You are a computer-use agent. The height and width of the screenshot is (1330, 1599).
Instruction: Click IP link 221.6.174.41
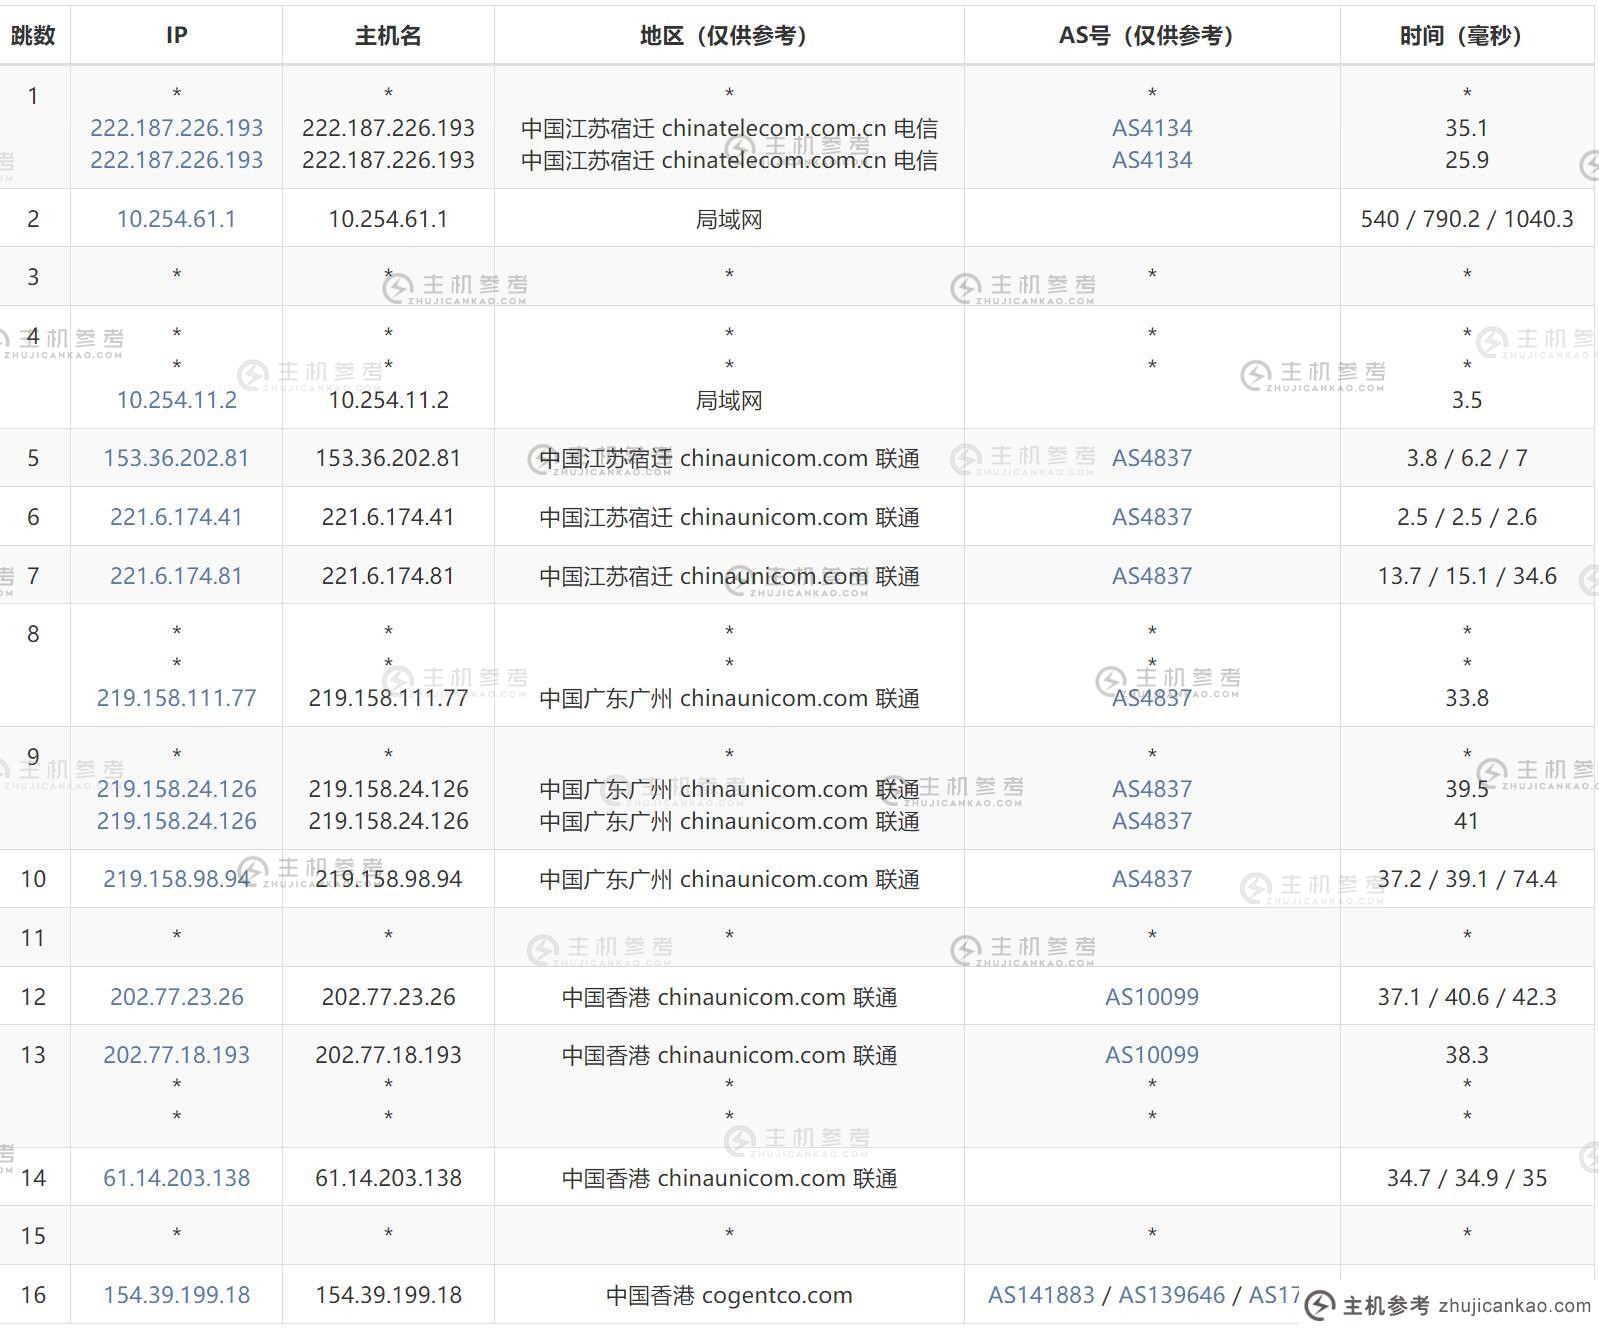176,517
